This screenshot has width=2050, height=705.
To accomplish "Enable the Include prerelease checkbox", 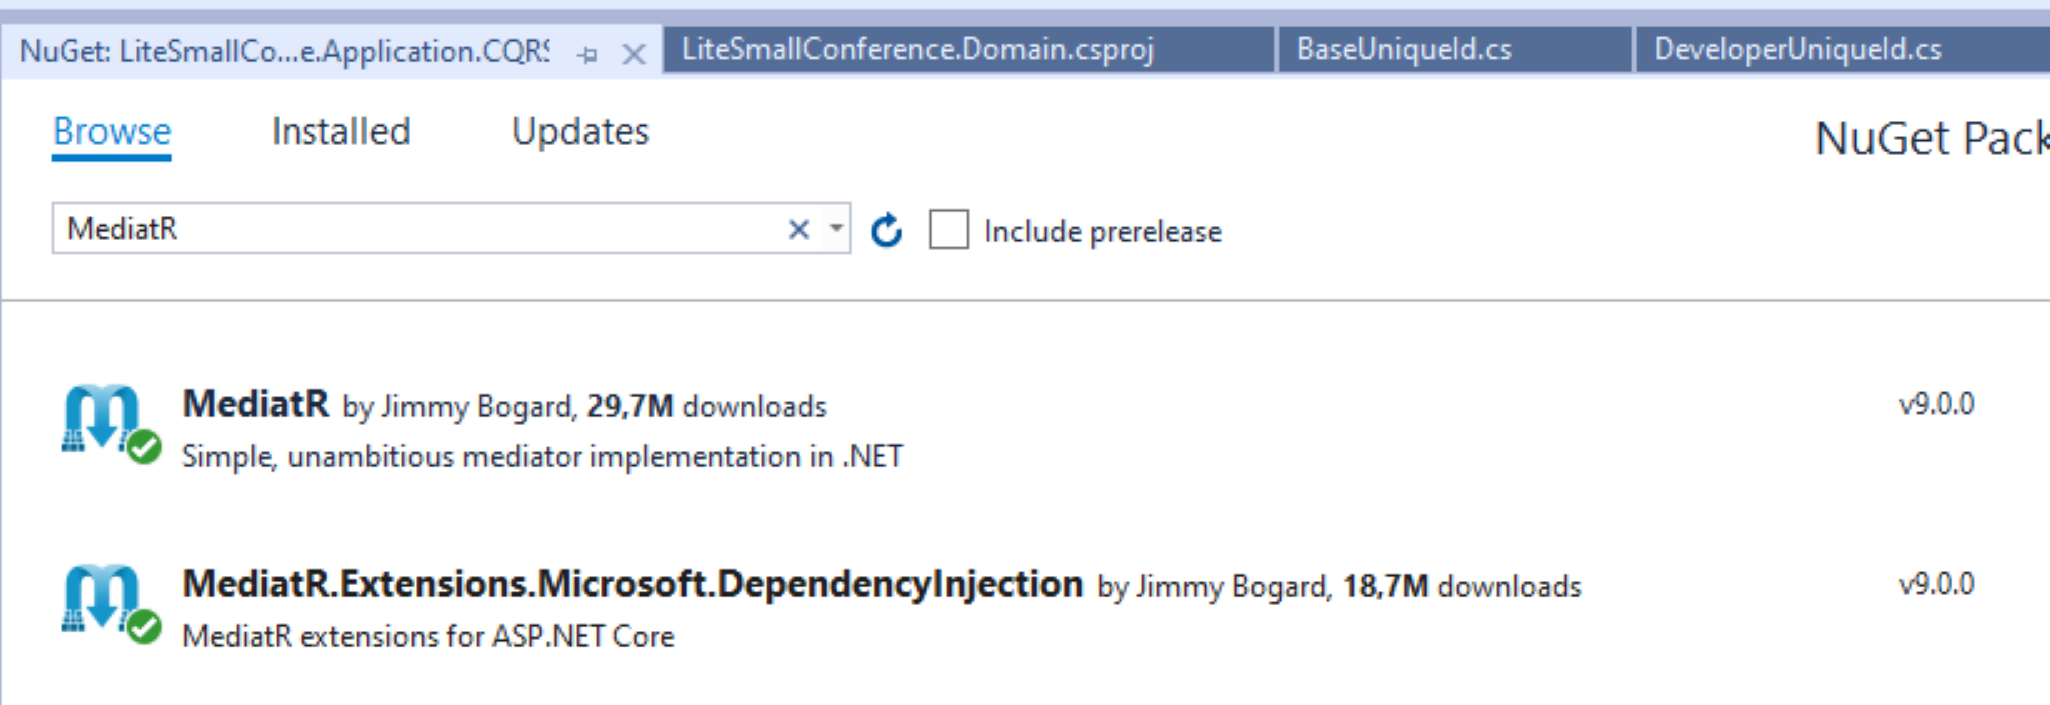I will point(948,230).
